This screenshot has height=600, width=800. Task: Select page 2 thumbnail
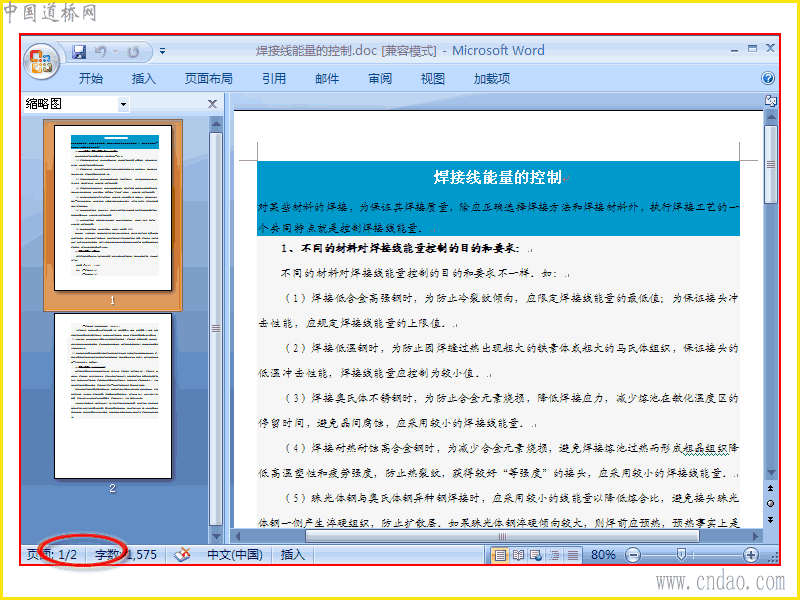(x=113, y=396)
